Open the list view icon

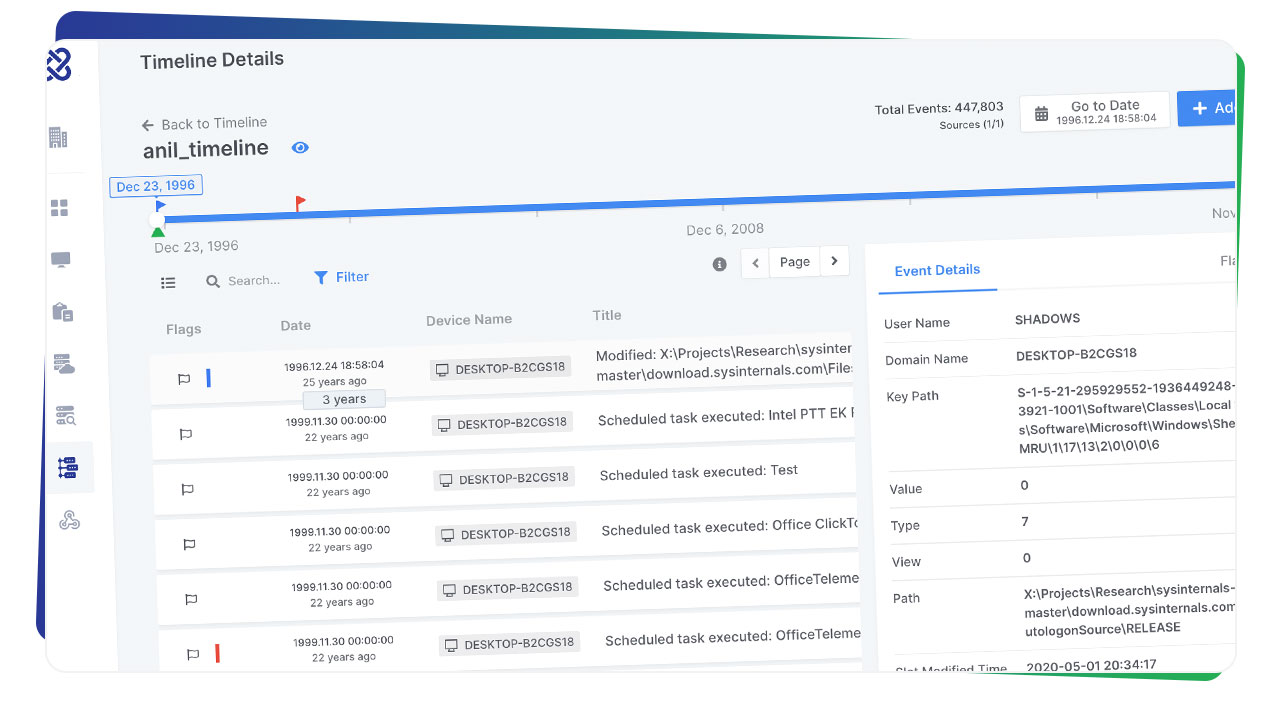point(168,283)
